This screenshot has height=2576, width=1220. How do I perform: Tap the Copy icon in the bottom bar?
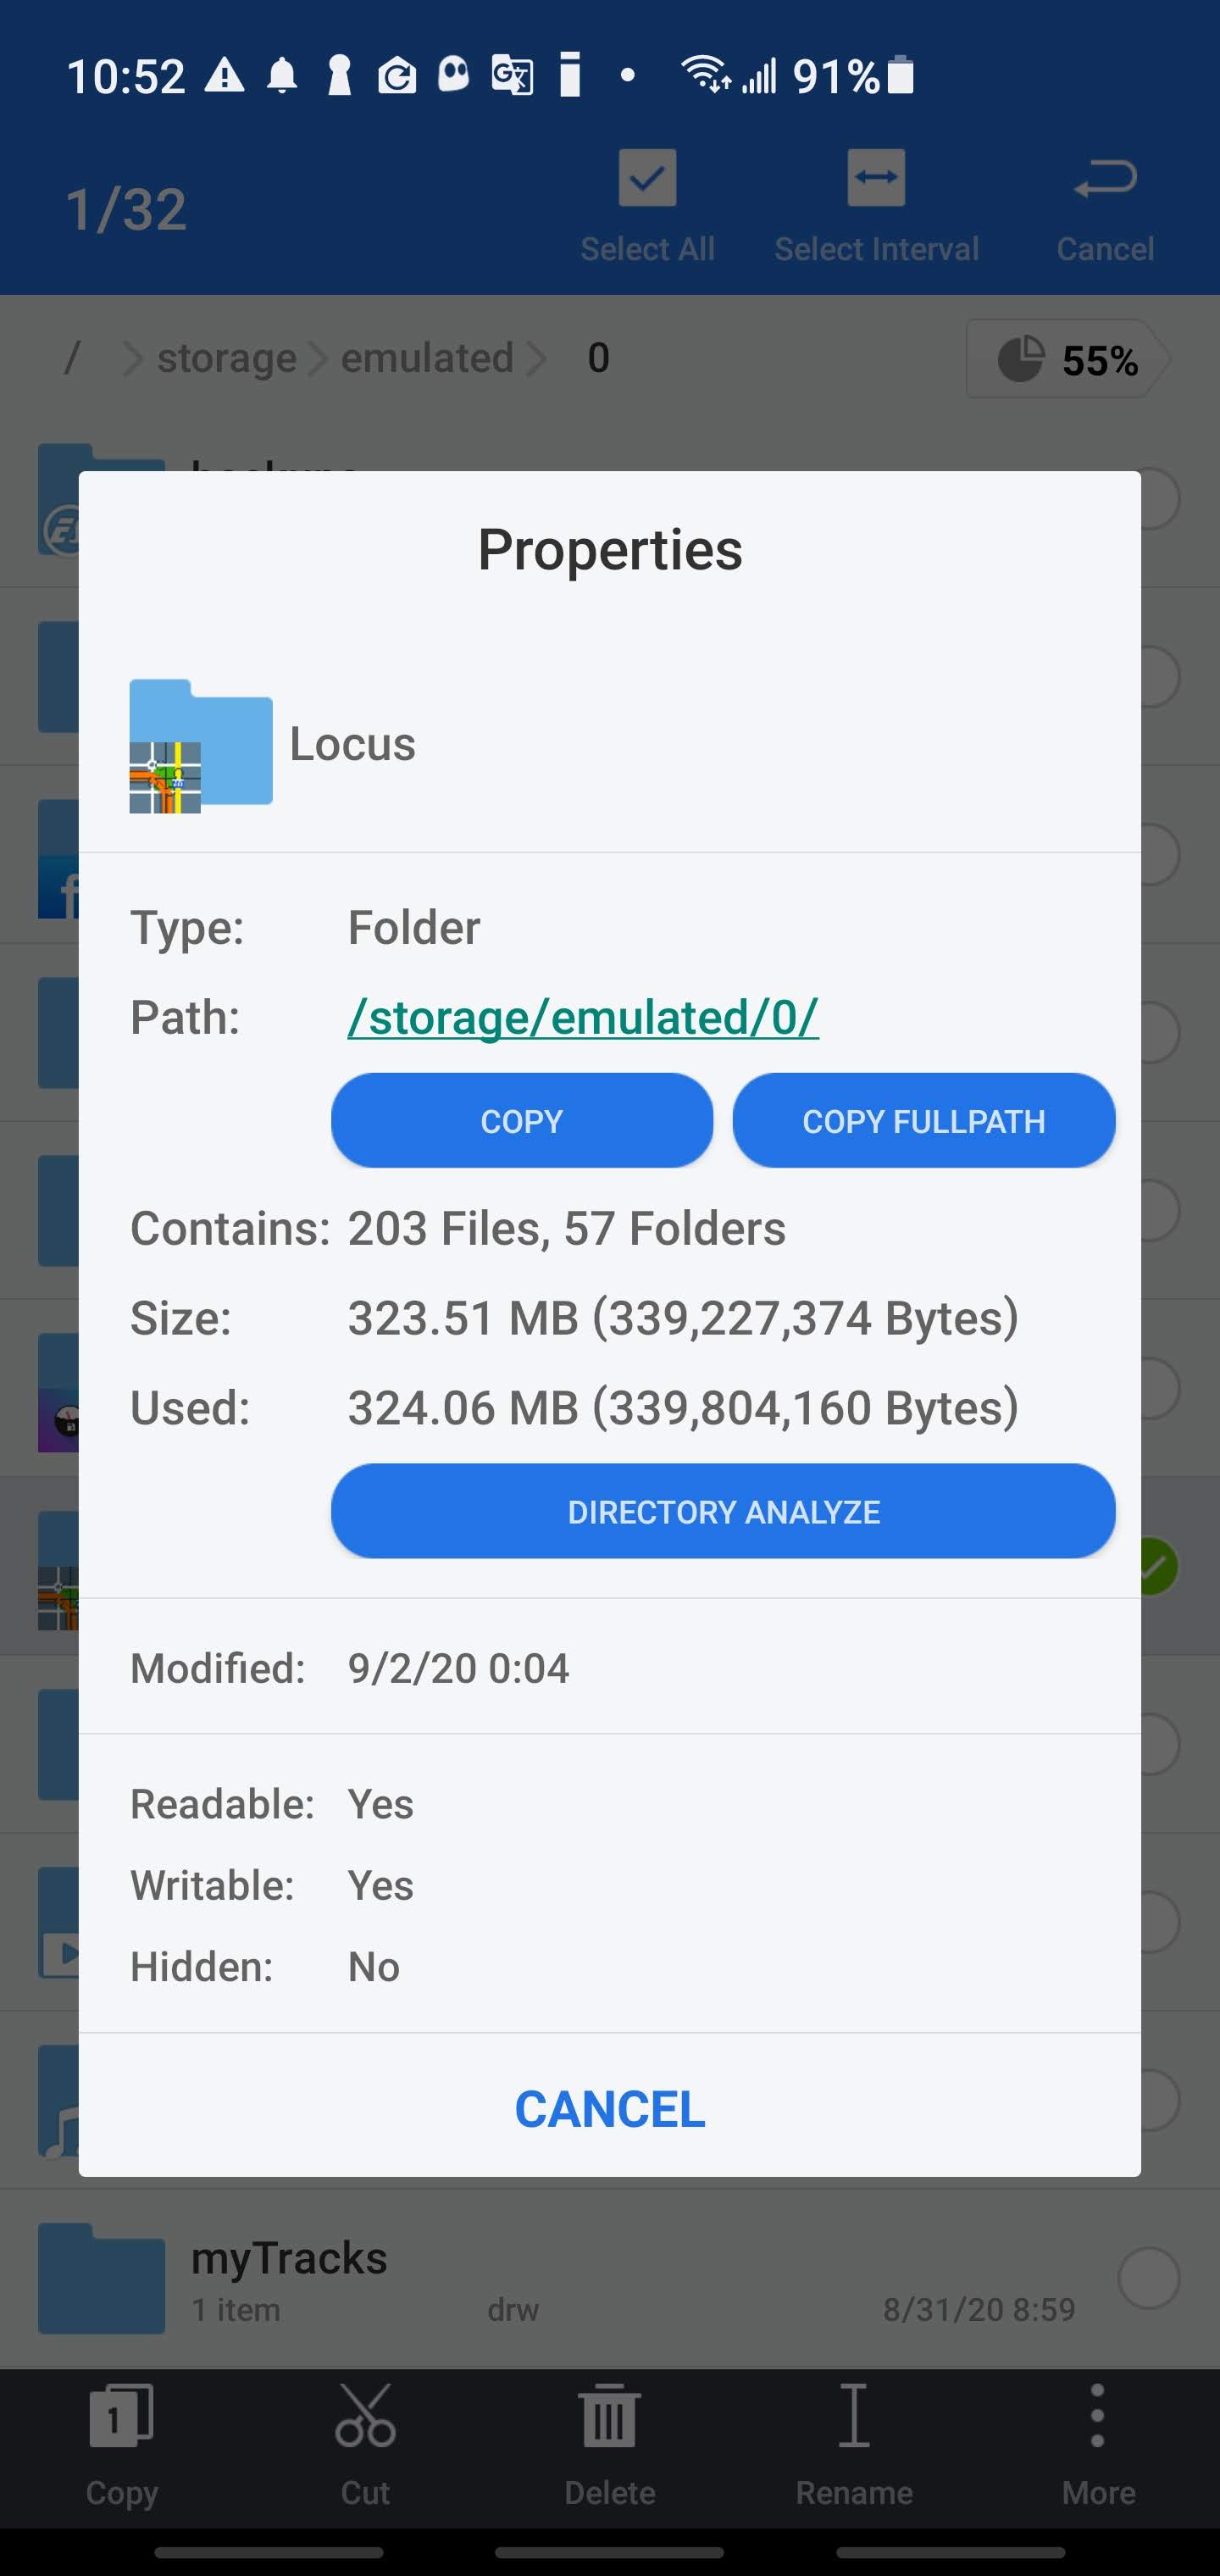click(x=121, y=2416)
